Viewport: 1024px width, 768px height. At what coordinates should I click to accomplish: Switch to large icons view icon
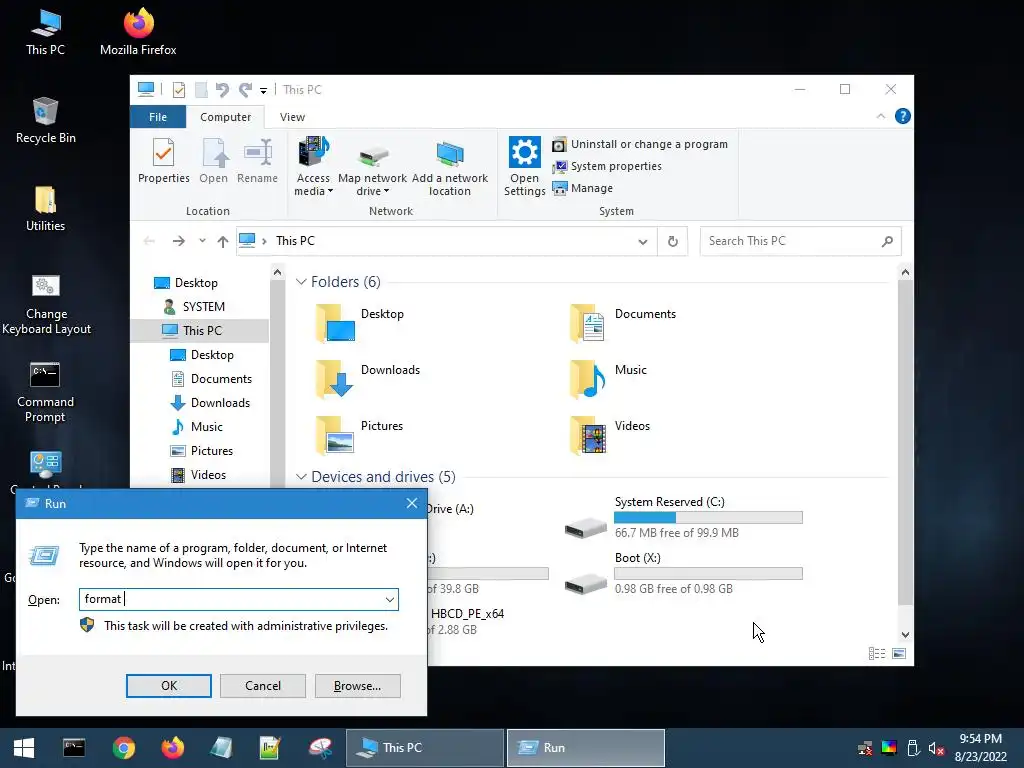click(x=899, y=653)
